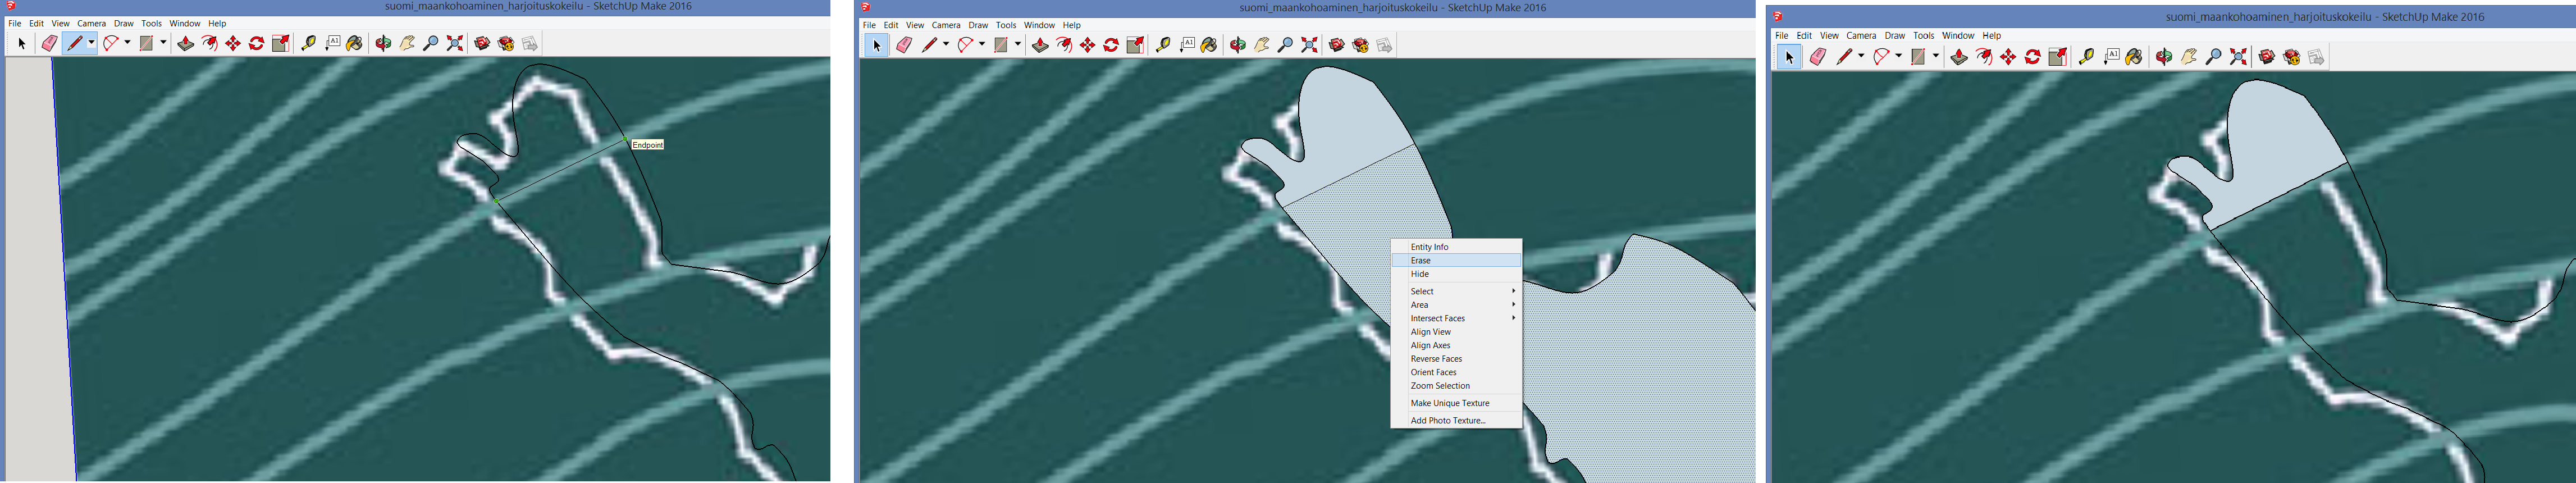This screenshot has height=483, width=2576.
Task: Click the Orbit tool in middle window
Action: point(1238,45)
